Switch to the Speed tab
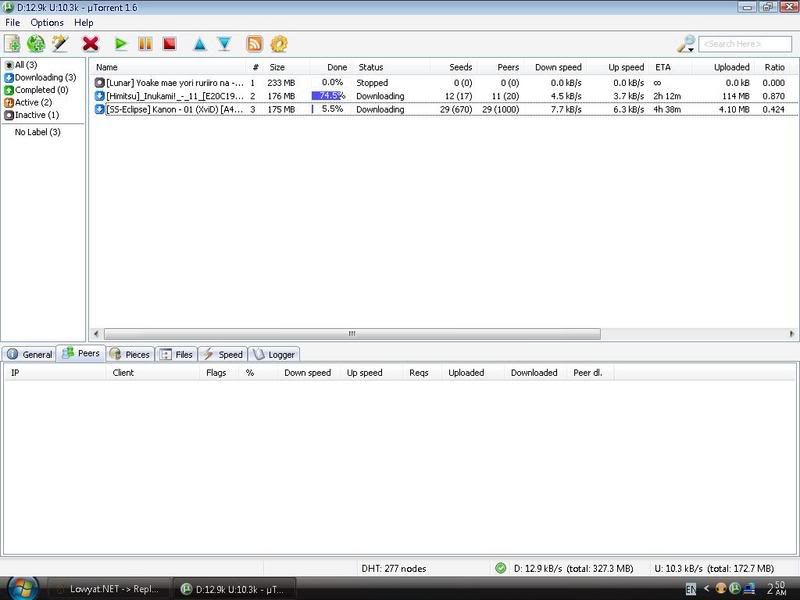 (222, 354)
